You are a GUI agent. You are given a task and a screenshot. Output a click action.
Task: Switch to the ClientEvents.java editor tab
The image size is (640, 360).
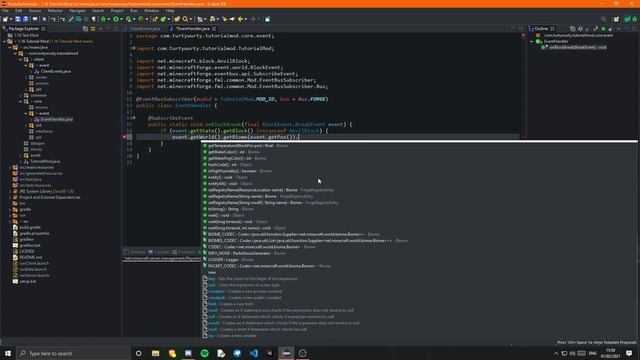(x=145, y=29)
